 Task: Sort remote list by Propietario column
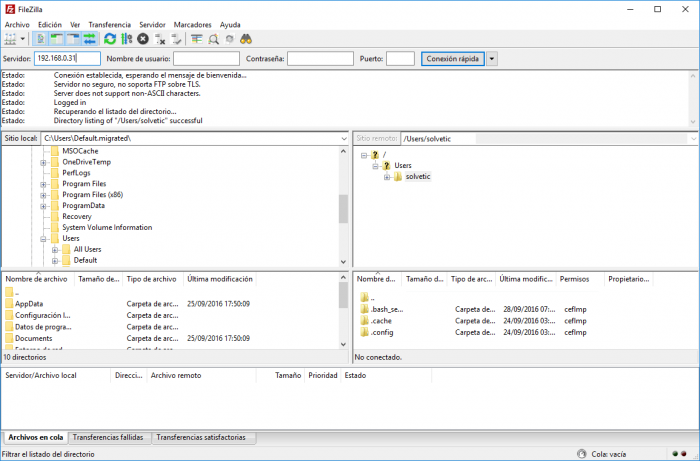pyautogui.click(x=629, y=279)
